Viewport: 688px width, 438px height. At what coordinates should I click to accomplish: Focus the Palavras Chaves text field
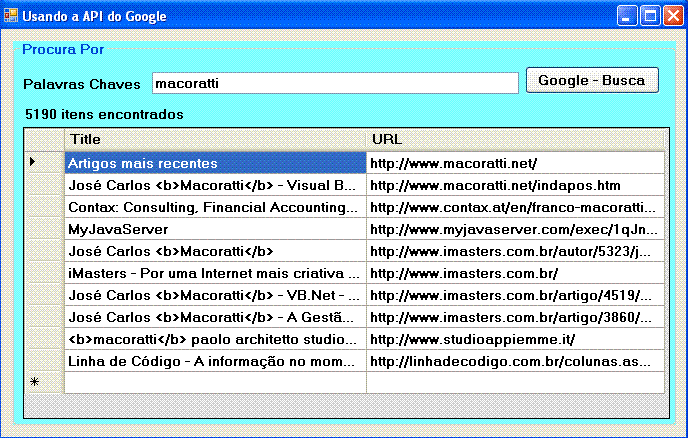(335, 83)
